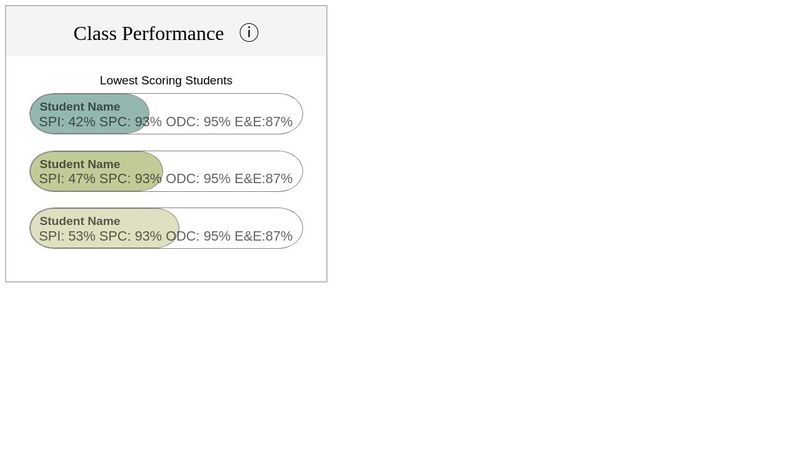Click ODC: 95% in the 53% SPI card
The width and height of the screenshot is (800, 450).
coord(198,236)
